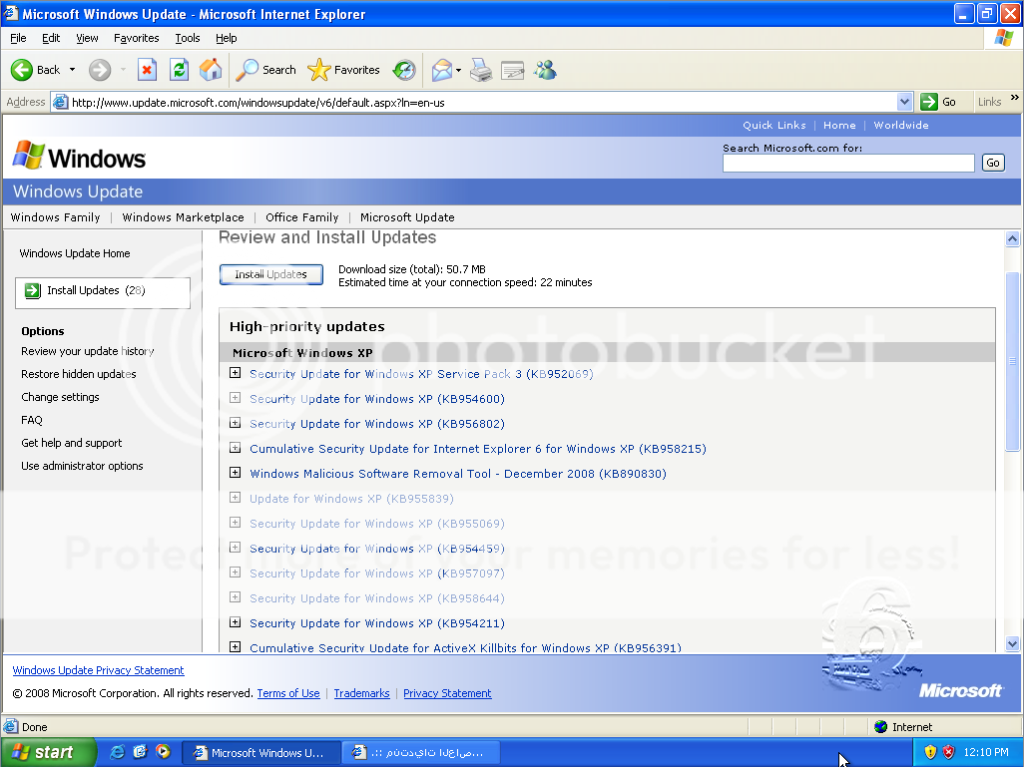The image size is (1024, 767).
Task: Click the Worldwide link in header
Action: pyautogui.click(x=901, y=125)
